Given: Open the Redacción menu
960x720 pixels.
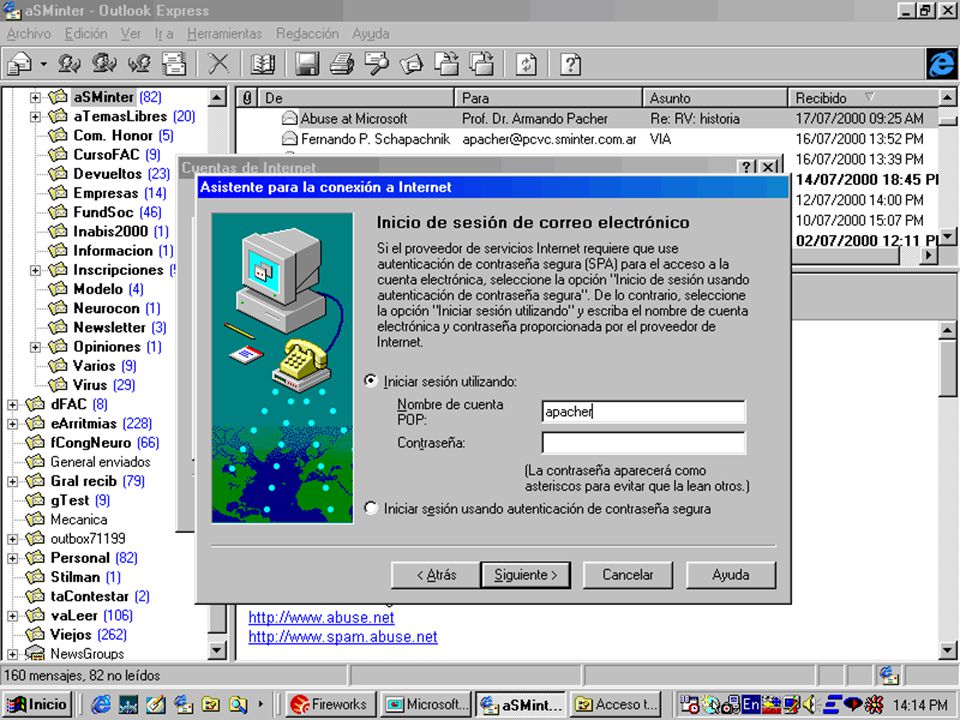Looking at the screenshot, I should [307, 34].
